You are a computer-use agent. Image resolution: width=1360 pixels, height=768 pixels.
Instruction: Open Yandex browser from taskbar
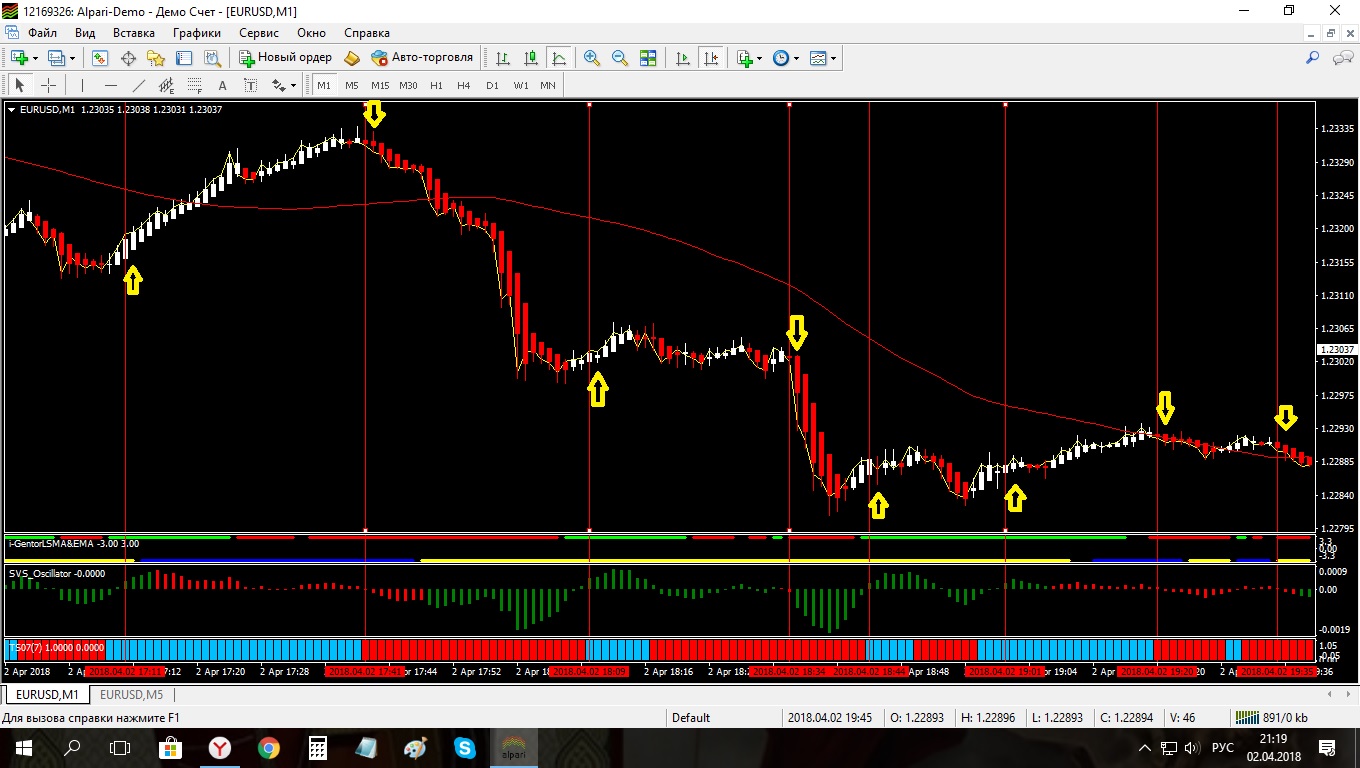220,747
